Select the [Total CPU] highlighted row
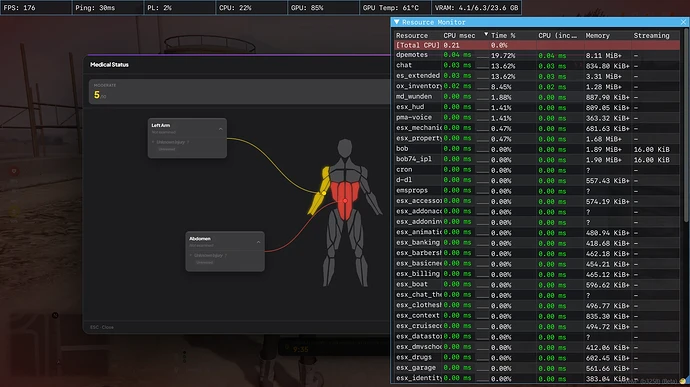The image size is (690, 387). click(x=537, y=45)
